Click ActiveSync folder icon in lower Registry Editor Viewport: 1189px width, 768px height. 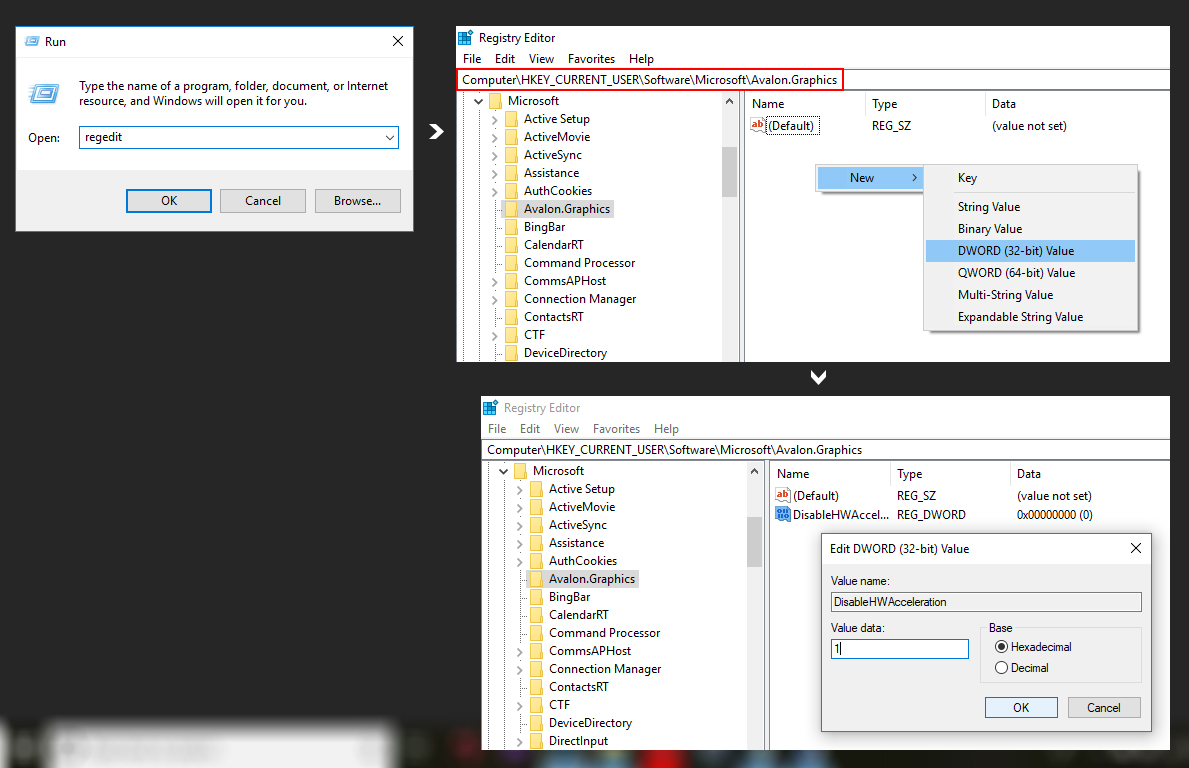[x=536, y=525]
